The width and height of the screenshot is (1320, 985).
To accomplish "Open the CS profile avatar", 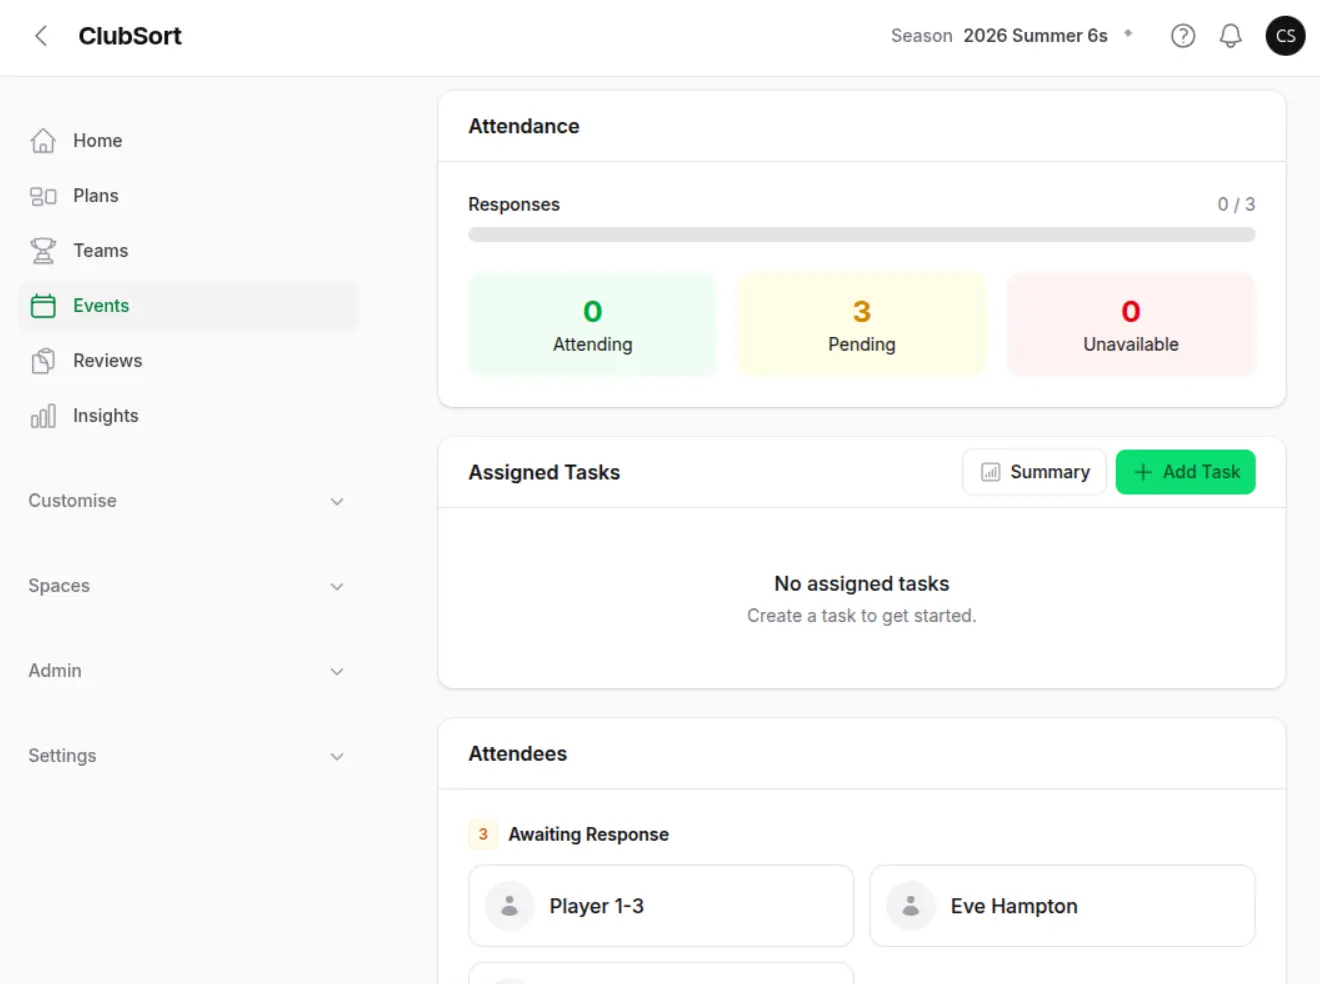I will click(x=1285, y=36).
